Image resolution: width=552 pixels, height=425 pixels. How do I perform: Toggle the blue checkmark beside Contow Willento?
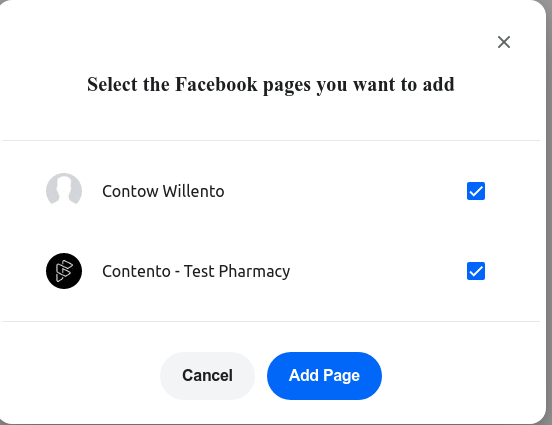click(476, 191)
